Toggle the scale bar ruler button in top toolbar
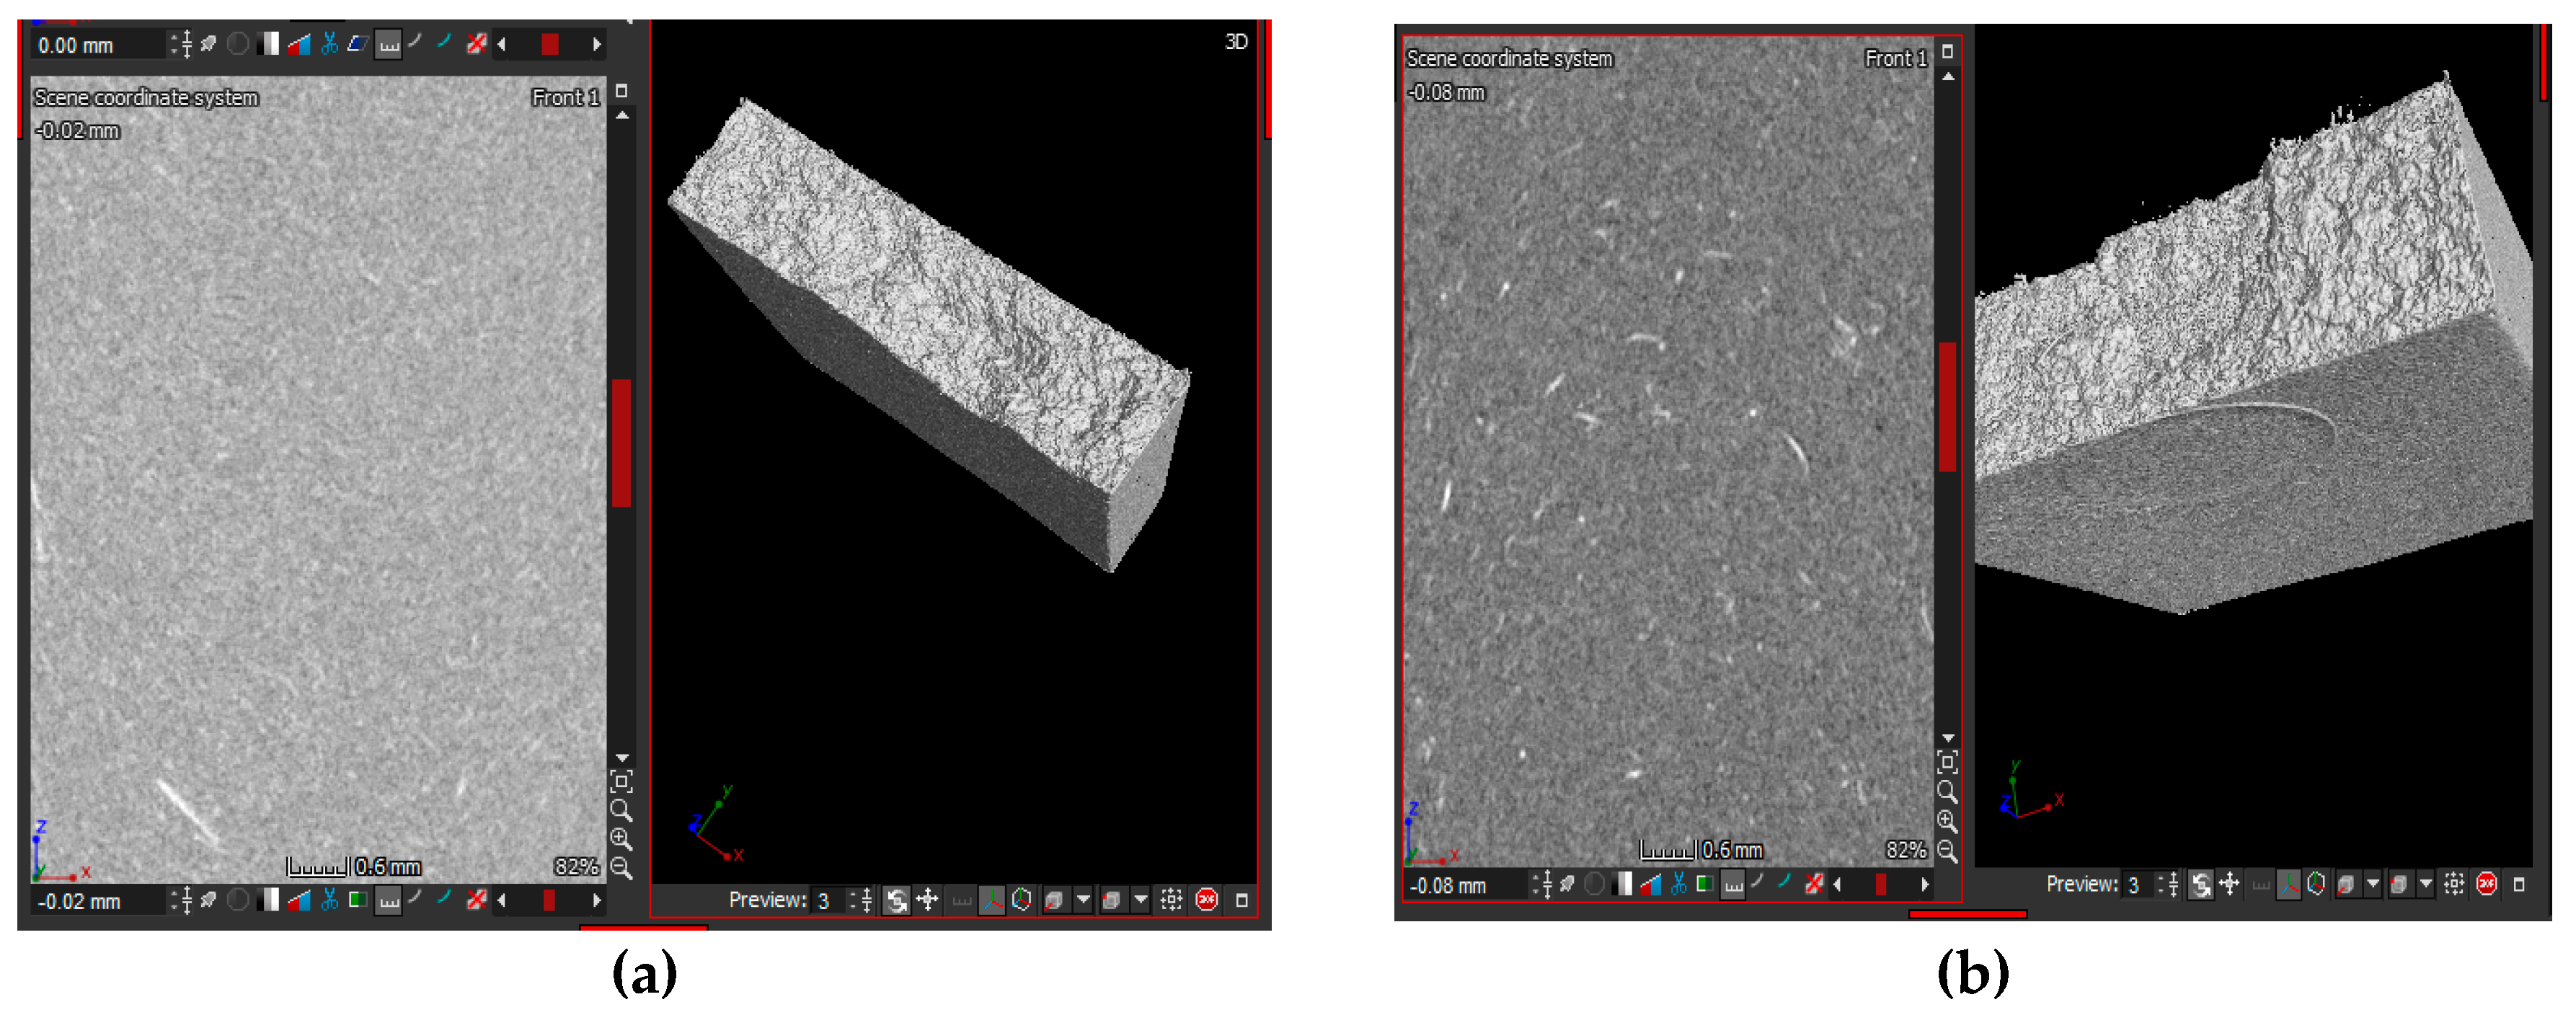Image resolution: width=2576 pixels, height=1015 pixels. tap(388, 44)
